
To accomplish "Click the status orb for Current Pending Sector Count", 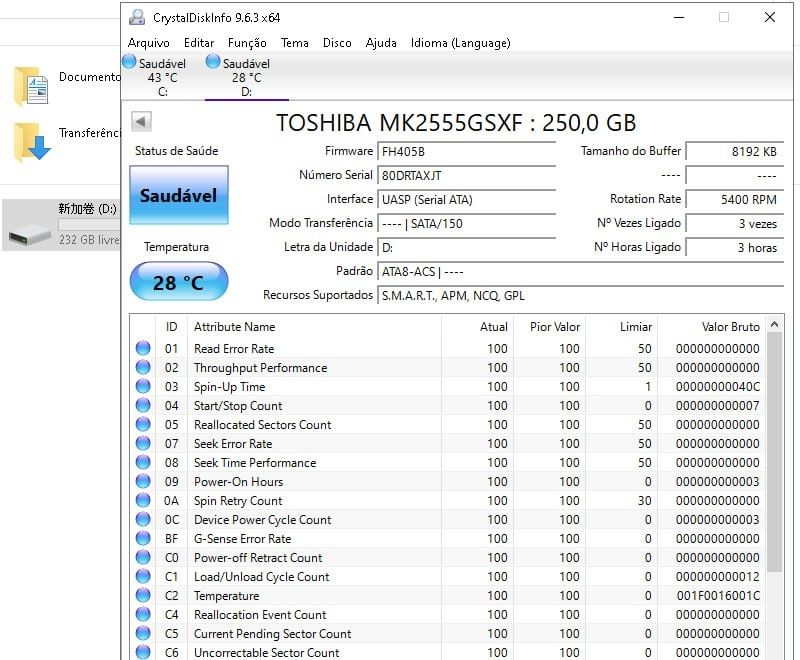I will [143, 633].
